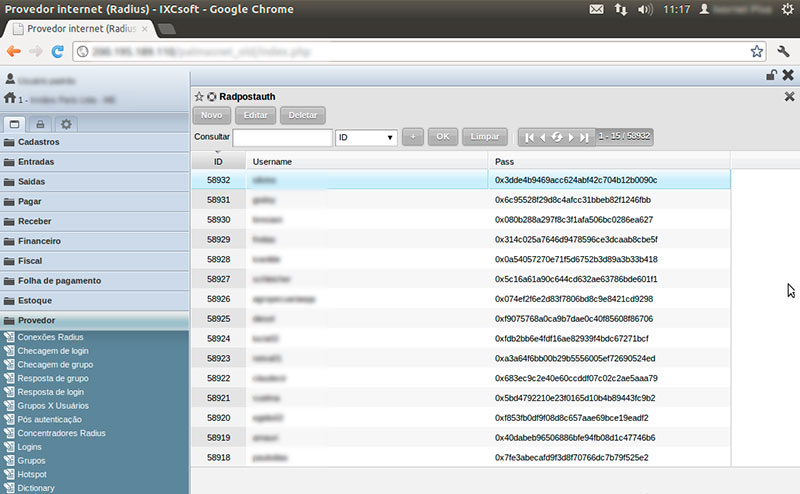The height and width of the screenshot is (494, 800).
Task: Close the Radpostauth panel
Action: click(789, 96)
